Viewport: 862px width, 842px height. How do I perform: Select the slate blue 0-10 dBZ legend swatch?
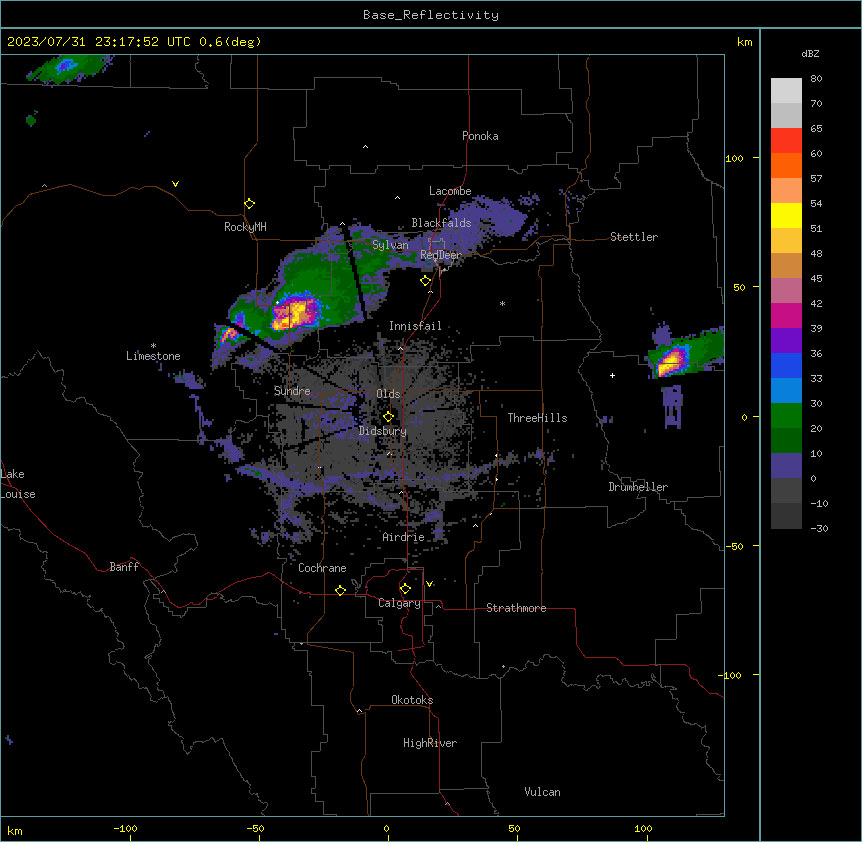[x=786, y=466]
